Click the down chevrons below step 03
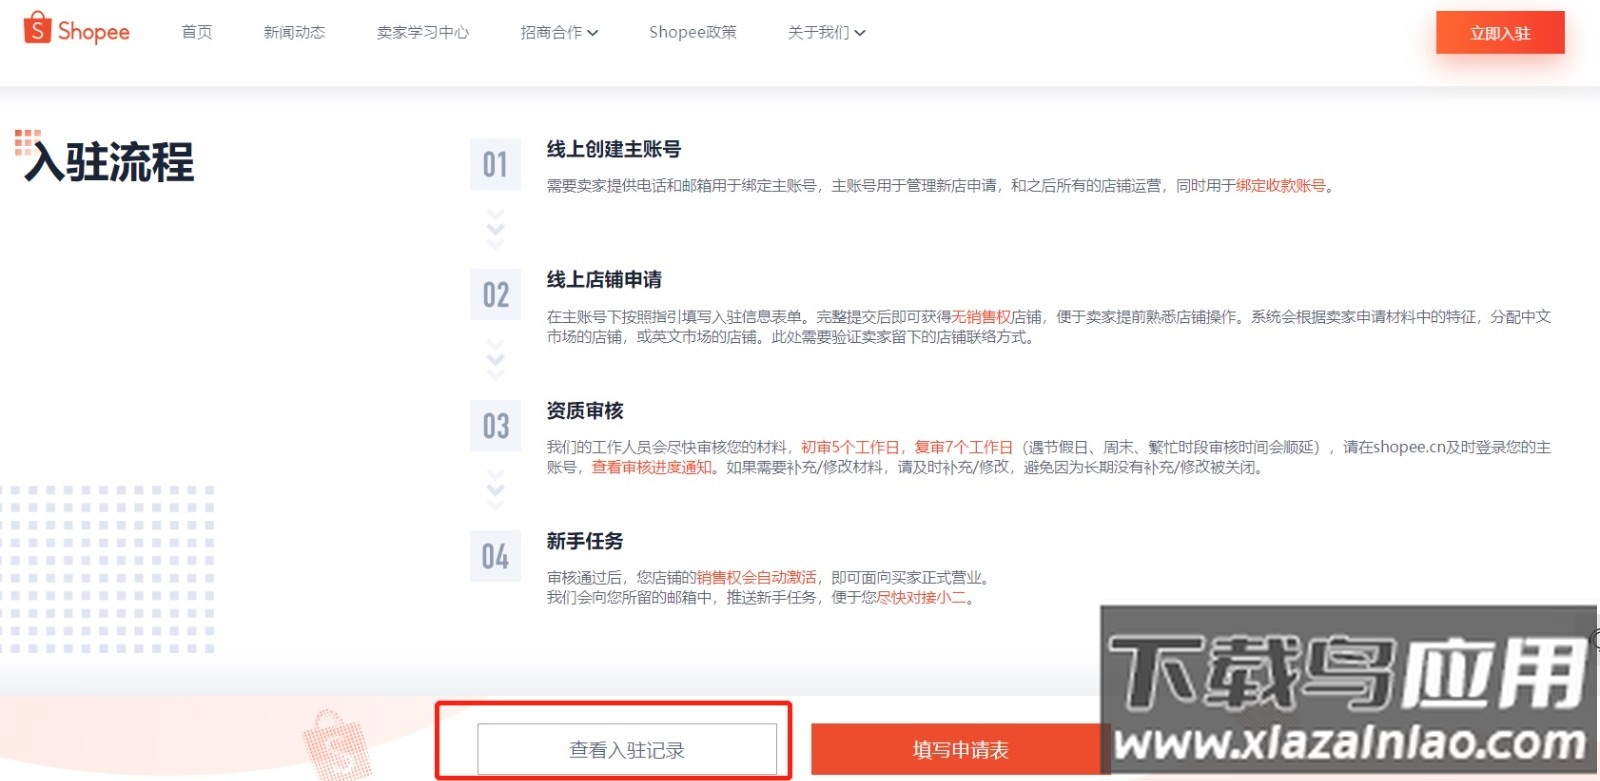 click(x=495, y=490)
